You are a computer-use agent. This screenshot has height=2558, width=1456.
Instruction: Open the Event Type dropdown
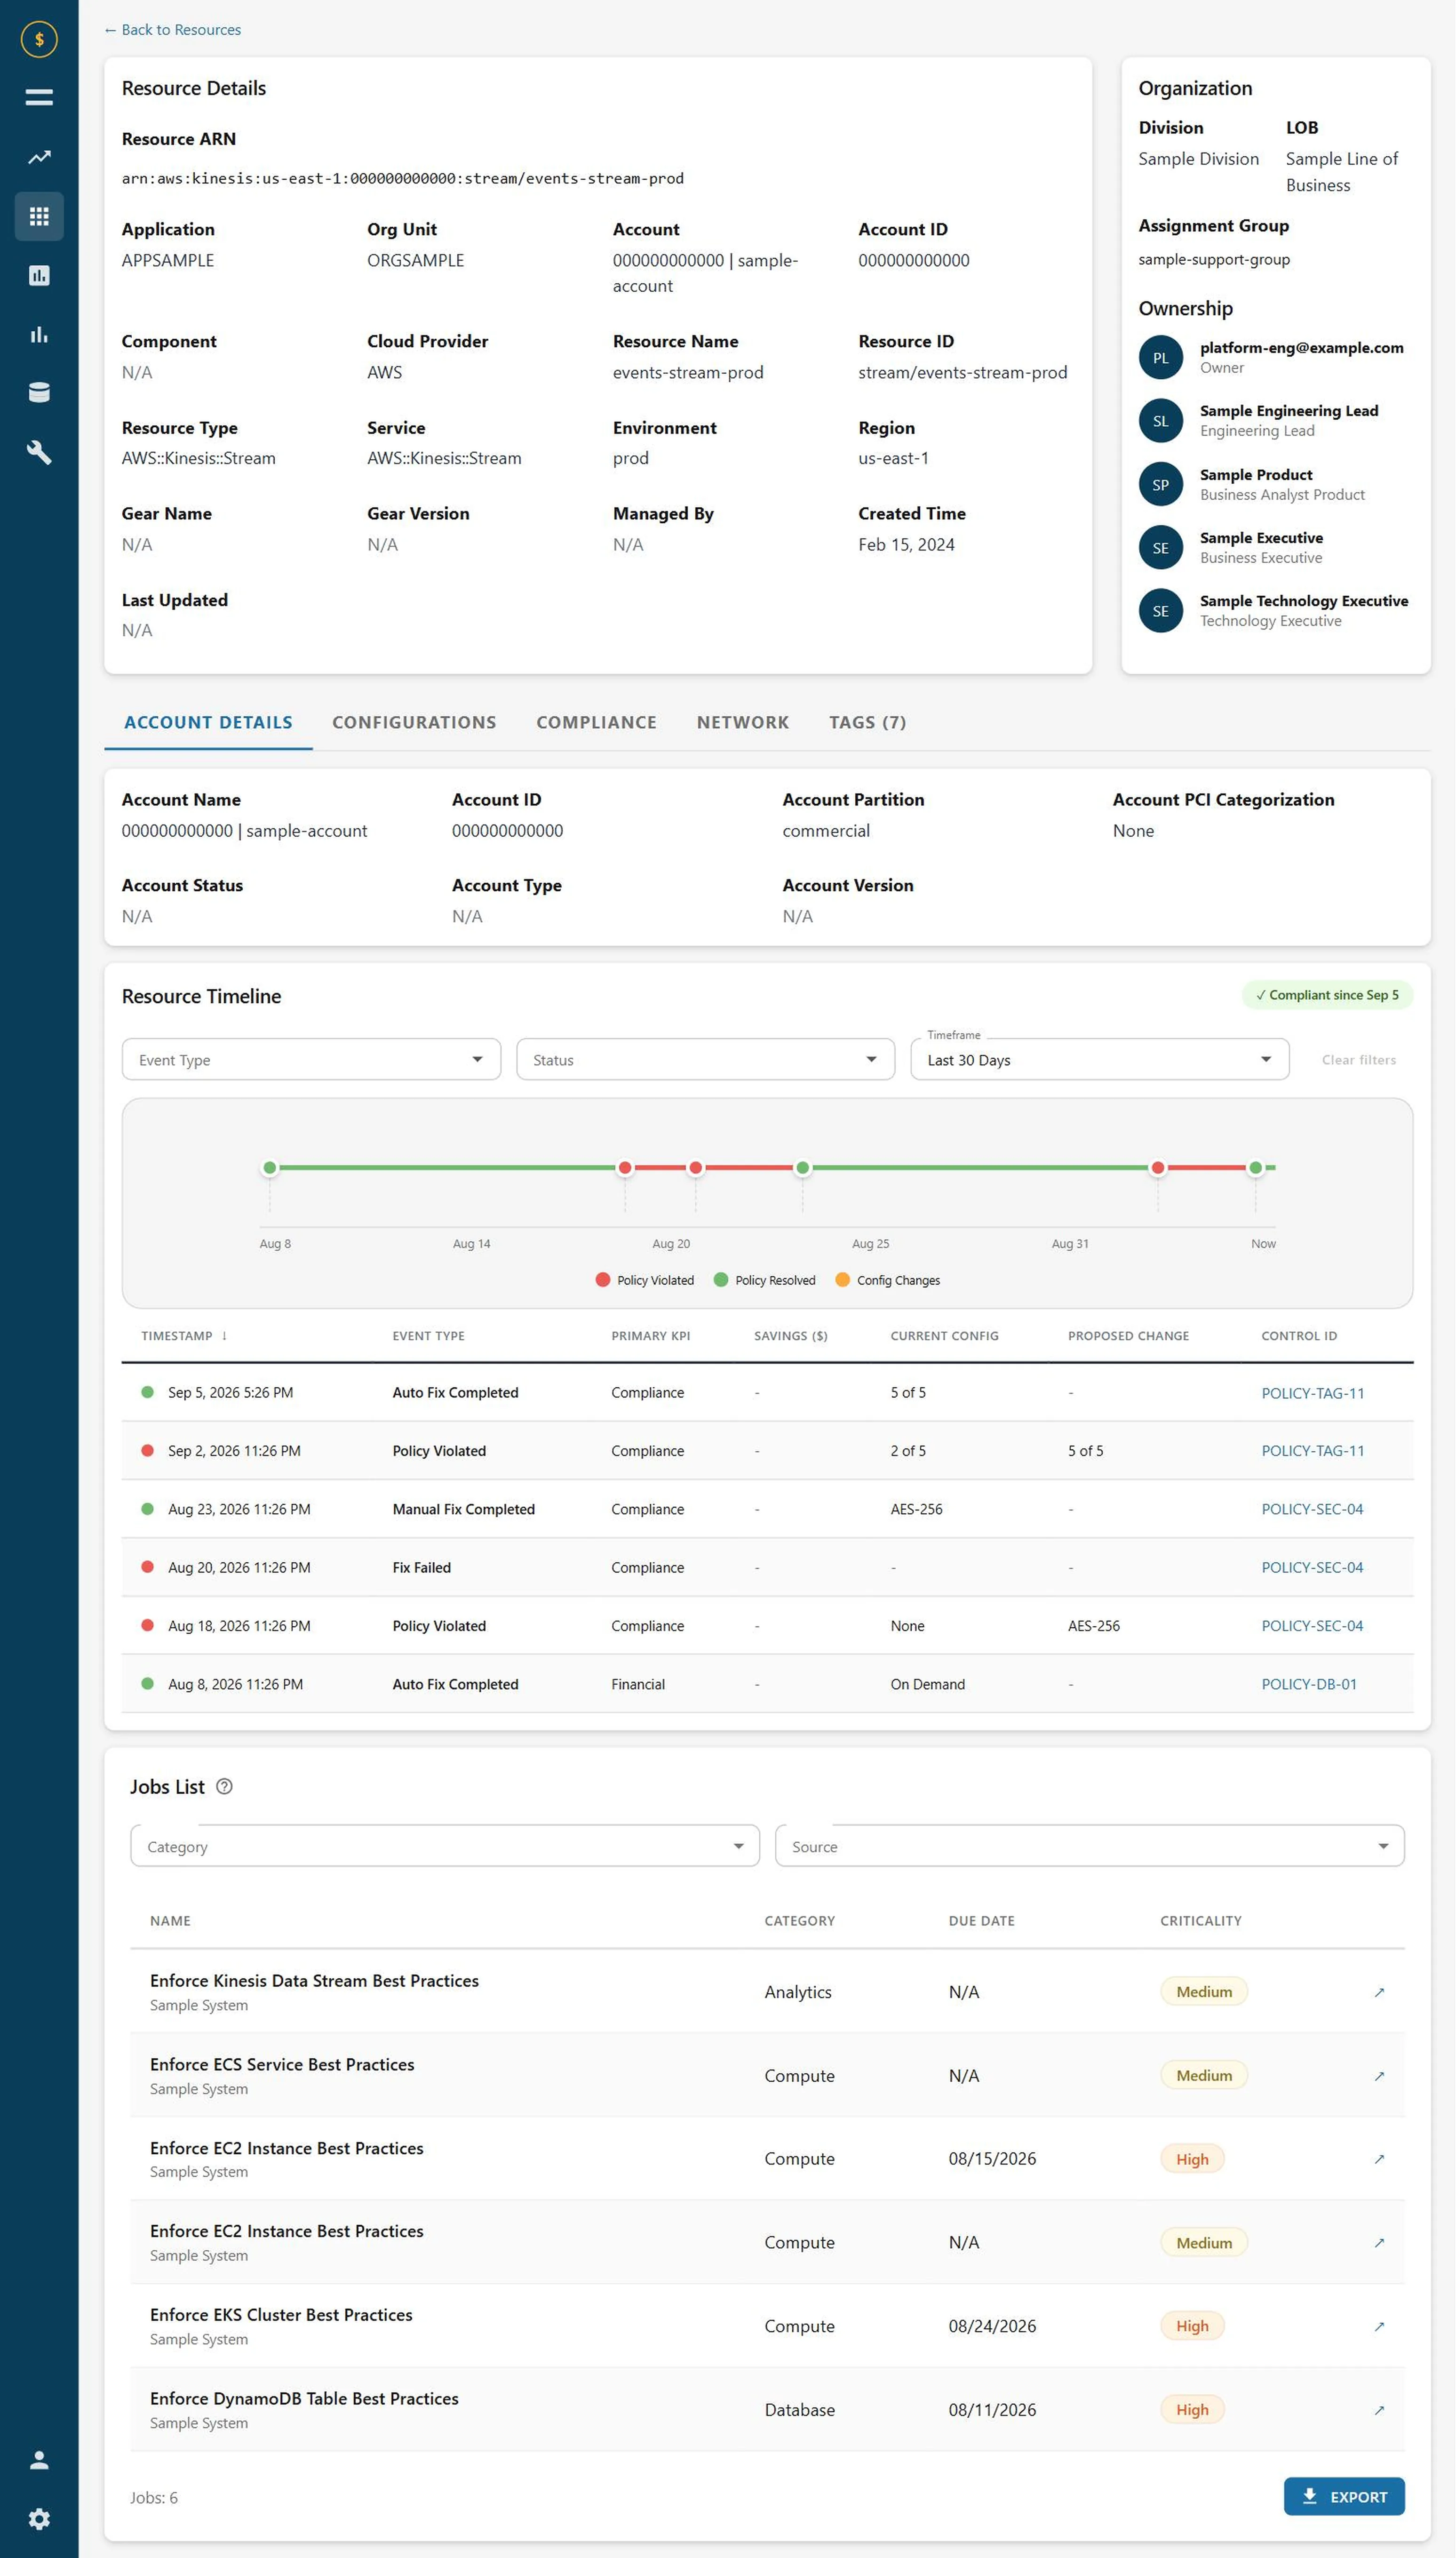(x=311, y=1059)
